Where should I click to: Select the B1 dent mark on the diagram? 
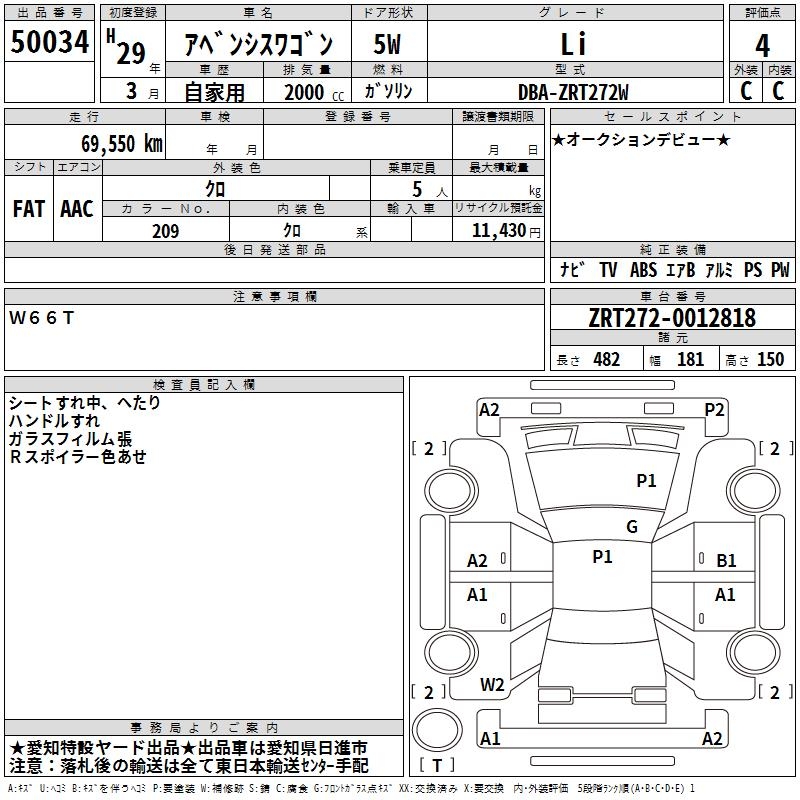click(726, 561)
